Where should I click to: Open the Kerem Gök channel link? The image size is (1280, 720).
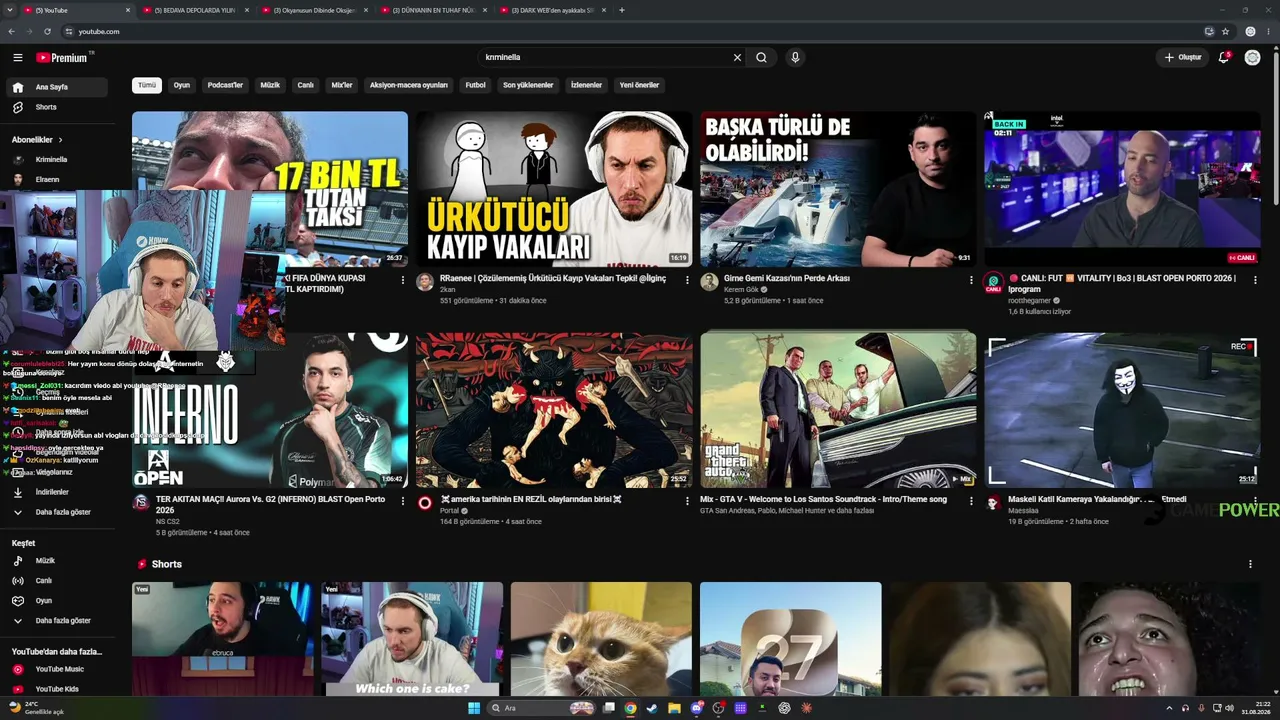741,290
